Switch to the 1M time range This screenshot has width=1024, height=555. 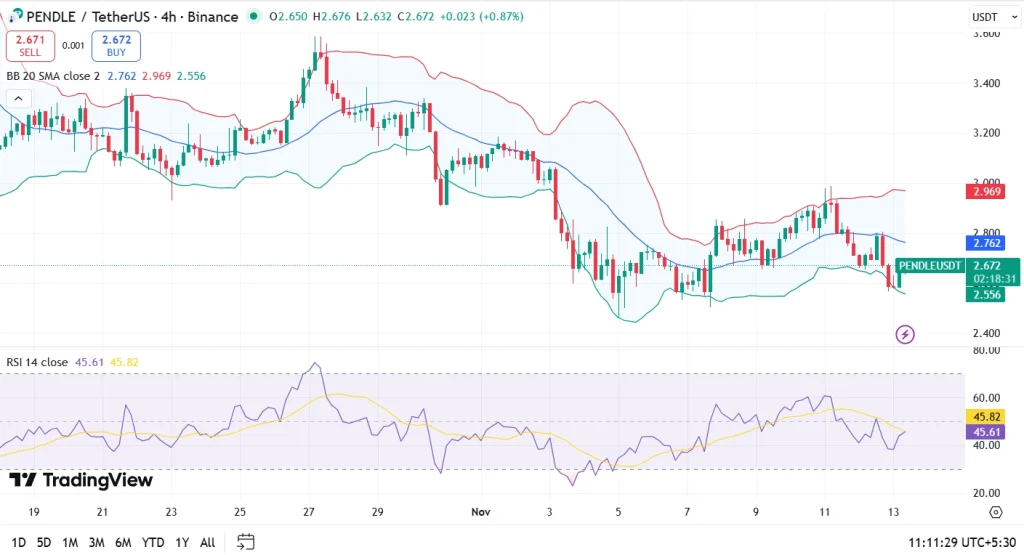[70, 542]
